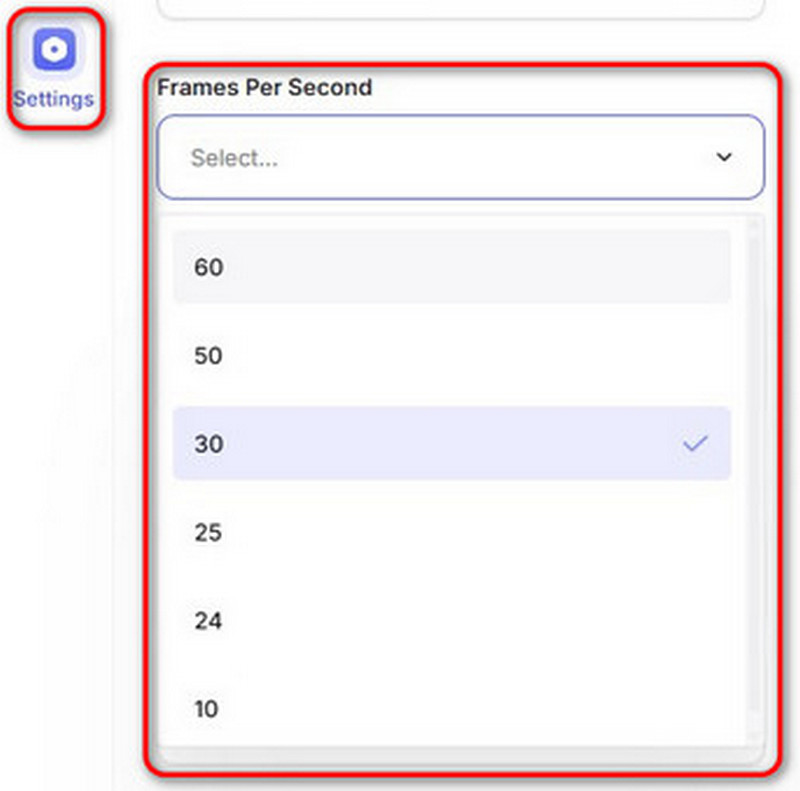Viewport: 800px width, 791px height.
Task: Pick the highest frame rate in list
Action: (x=451, y=267)
